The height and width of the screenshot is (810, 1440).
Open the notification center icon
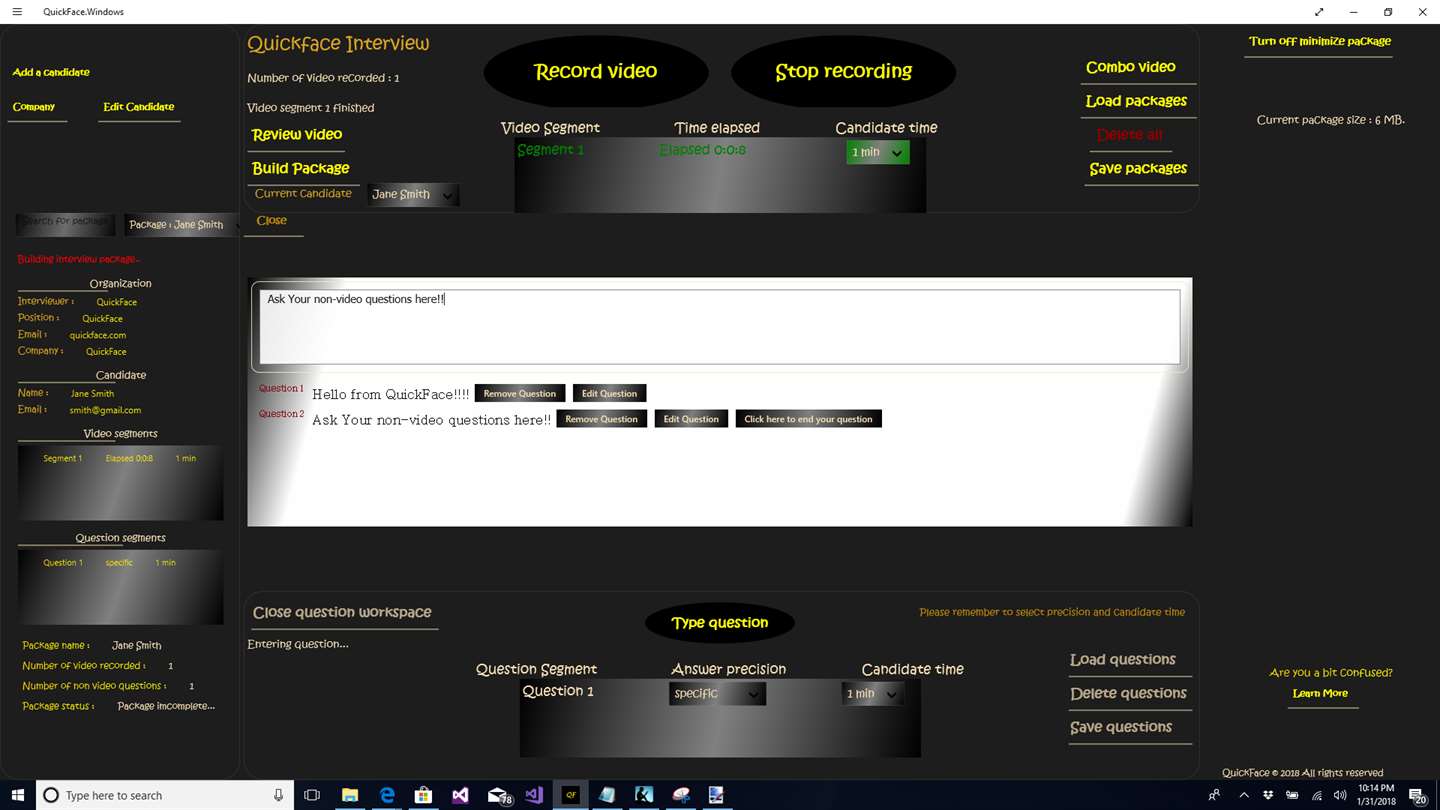coord(1417,795)
